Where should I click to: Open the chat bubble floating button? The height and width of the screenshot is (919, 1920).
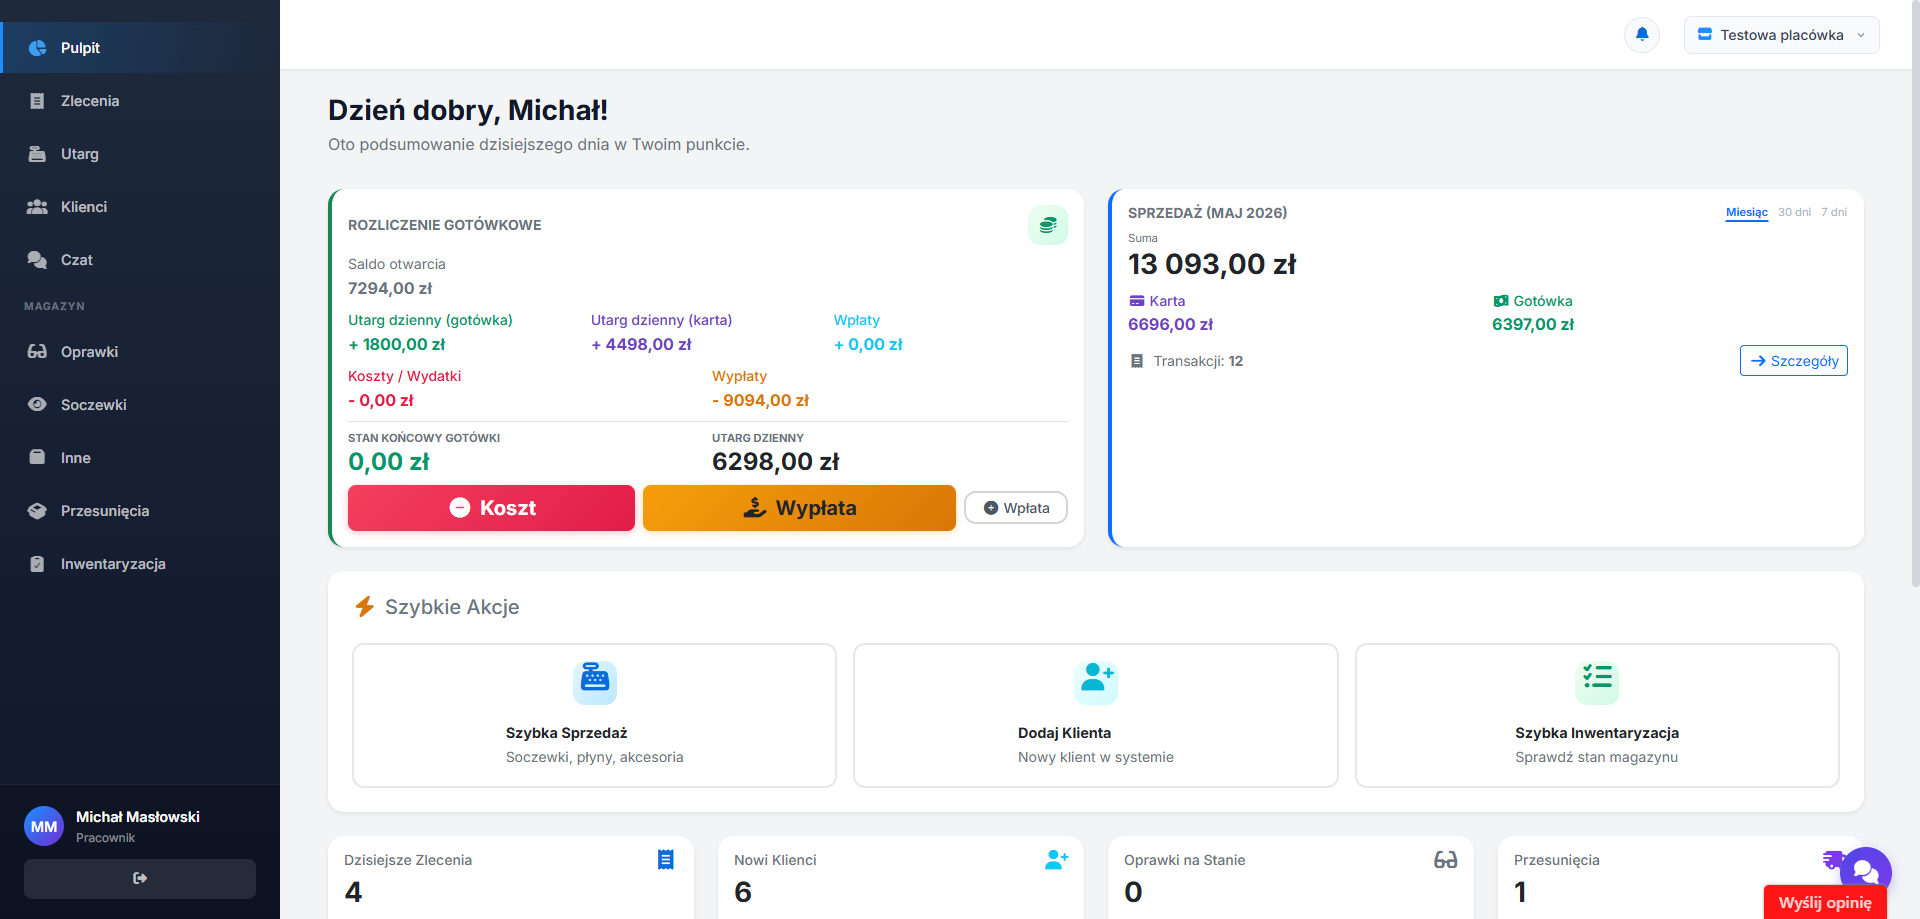pos(1866,872)
